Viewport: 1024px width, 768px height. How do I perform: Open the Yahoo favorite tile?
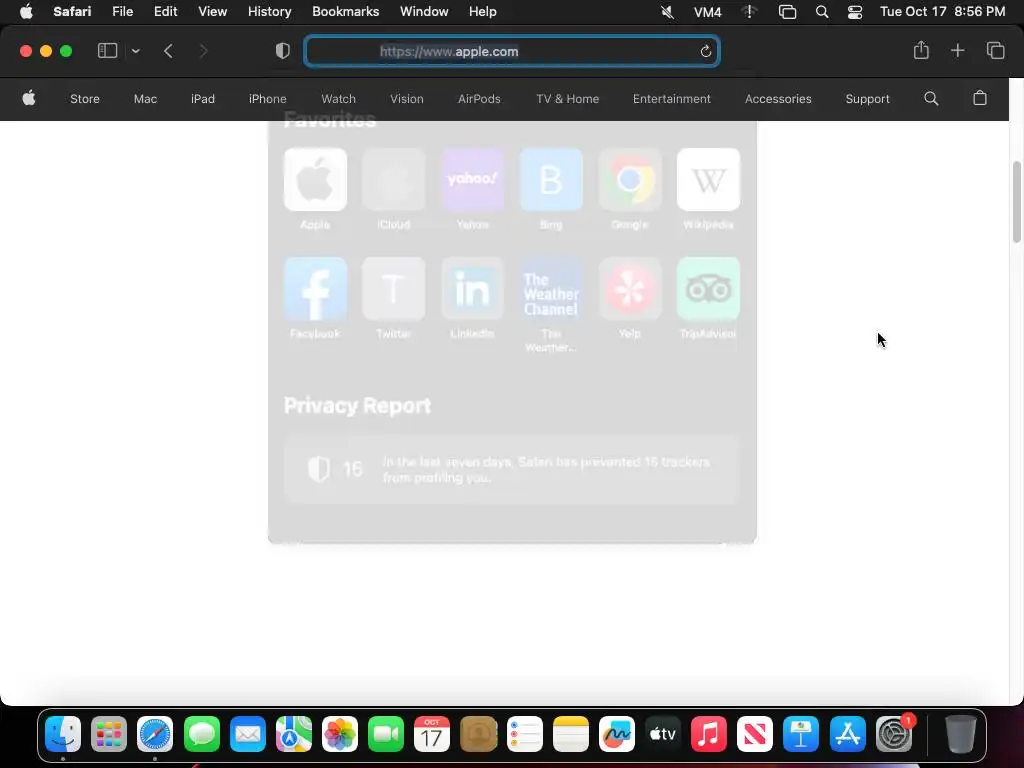click(473, 180)
